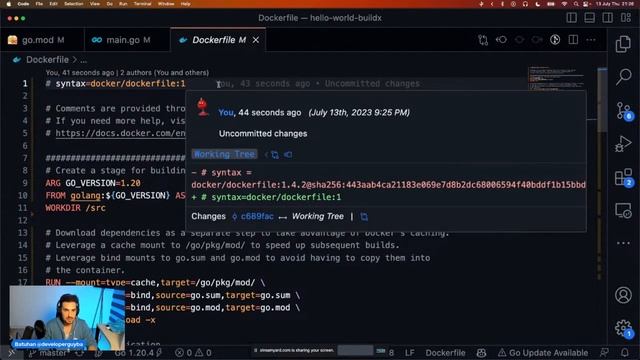
Task: Click Open Changes with Previous Revision icon
Action: point(501,40)
